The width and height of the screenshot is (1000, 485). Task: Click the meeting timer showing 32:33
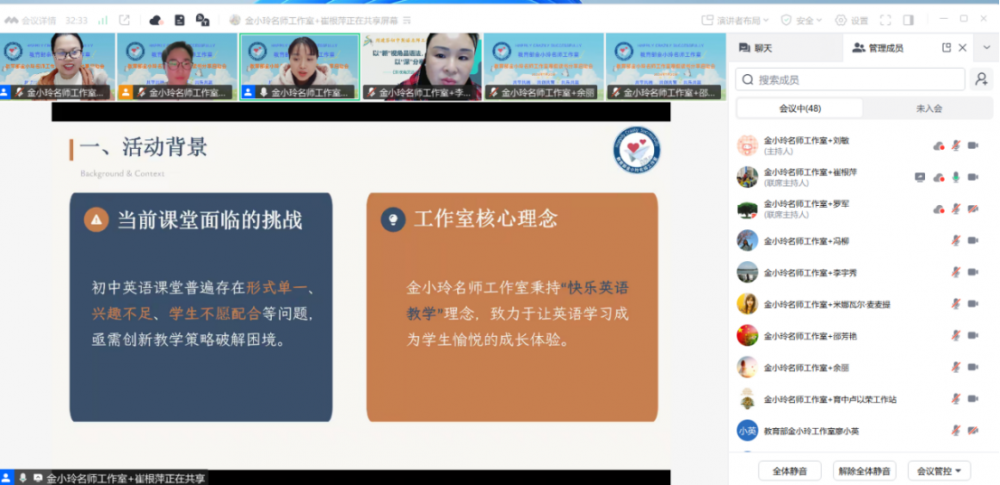(x=75, y=20)
